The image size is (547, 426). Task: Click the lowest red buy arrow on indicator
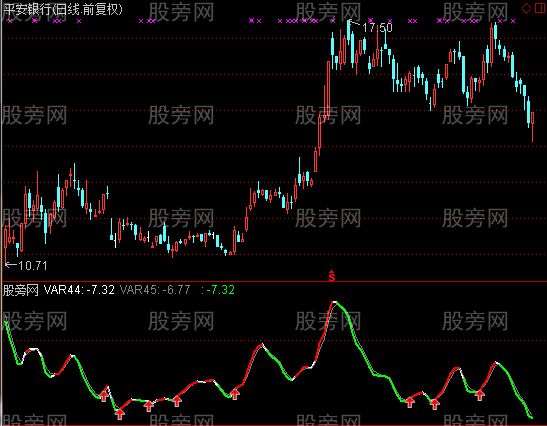[x=120, y=414]
